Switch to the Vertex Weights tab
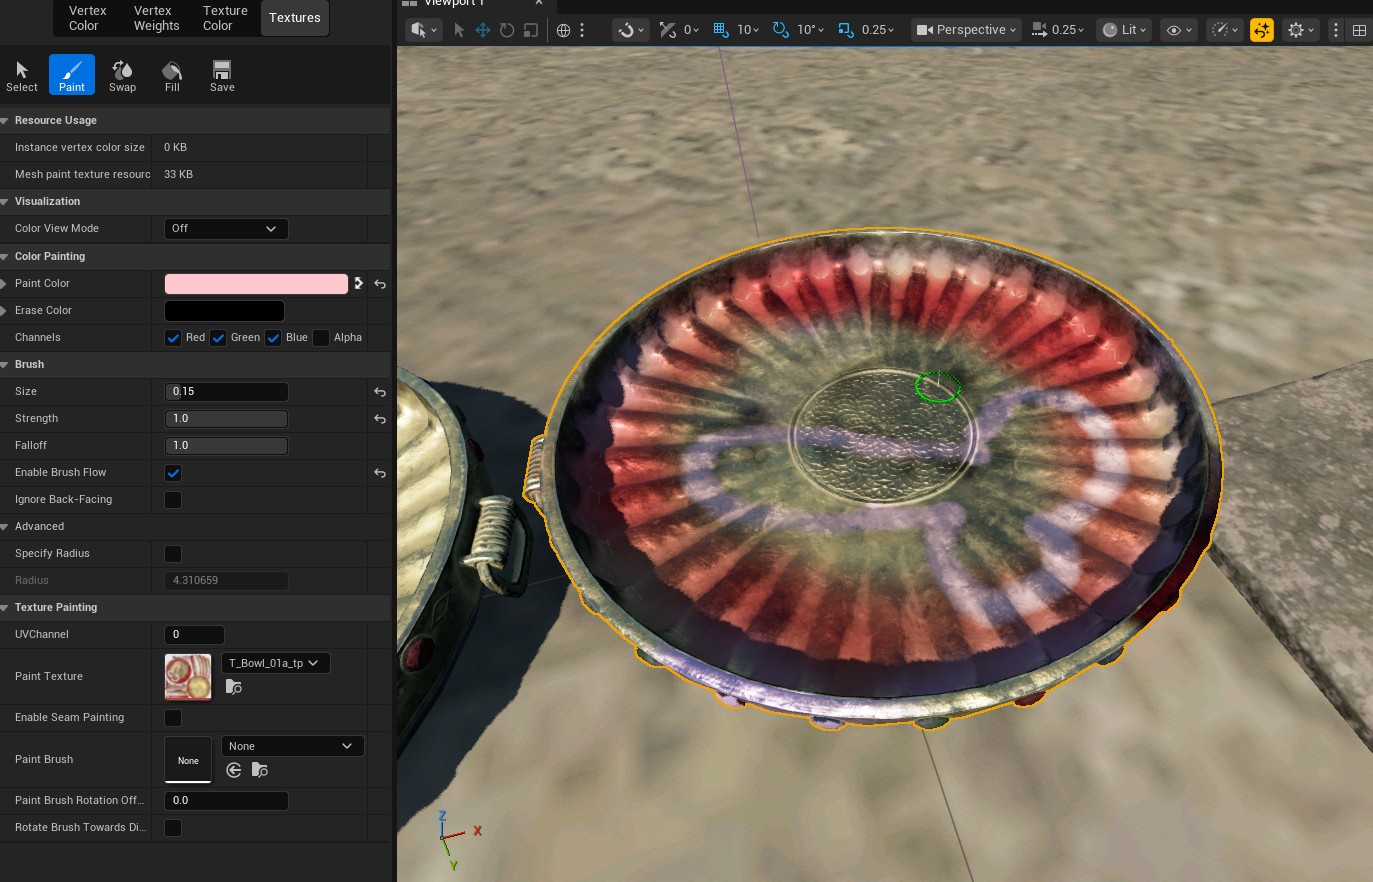 (156, 18)
